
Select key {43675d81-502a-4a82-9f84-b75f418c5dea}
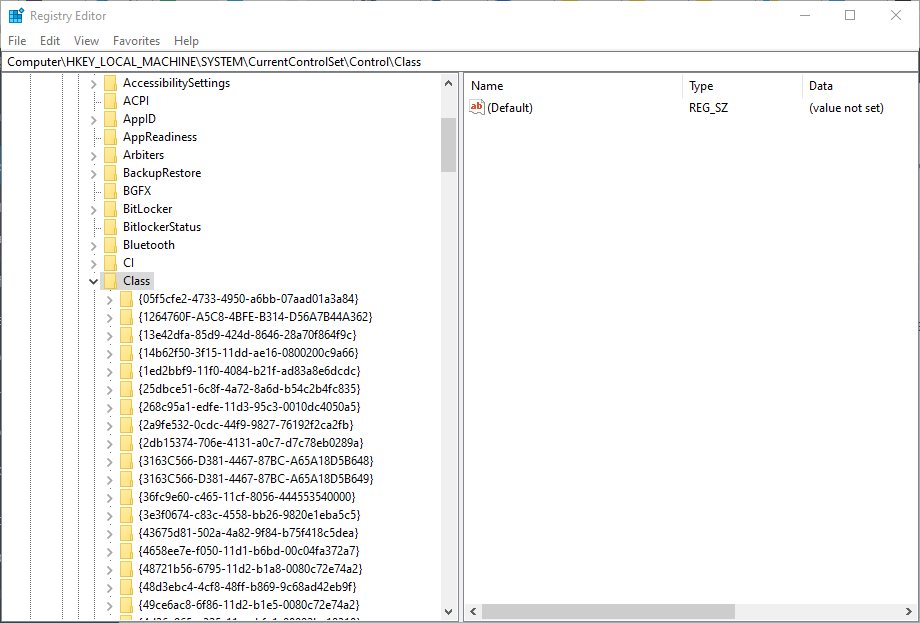point(248,533)
